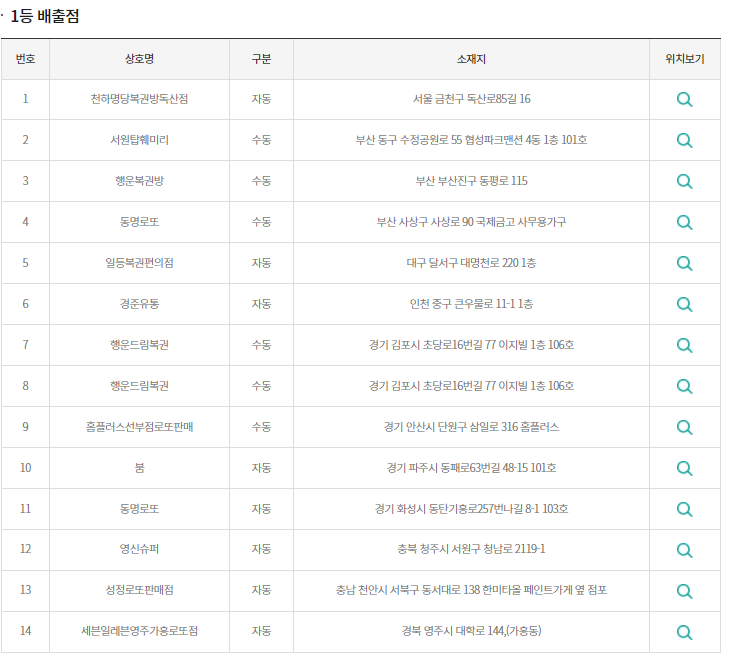Click the 구분 column header
Screen dimensions: 729x665
261,59
